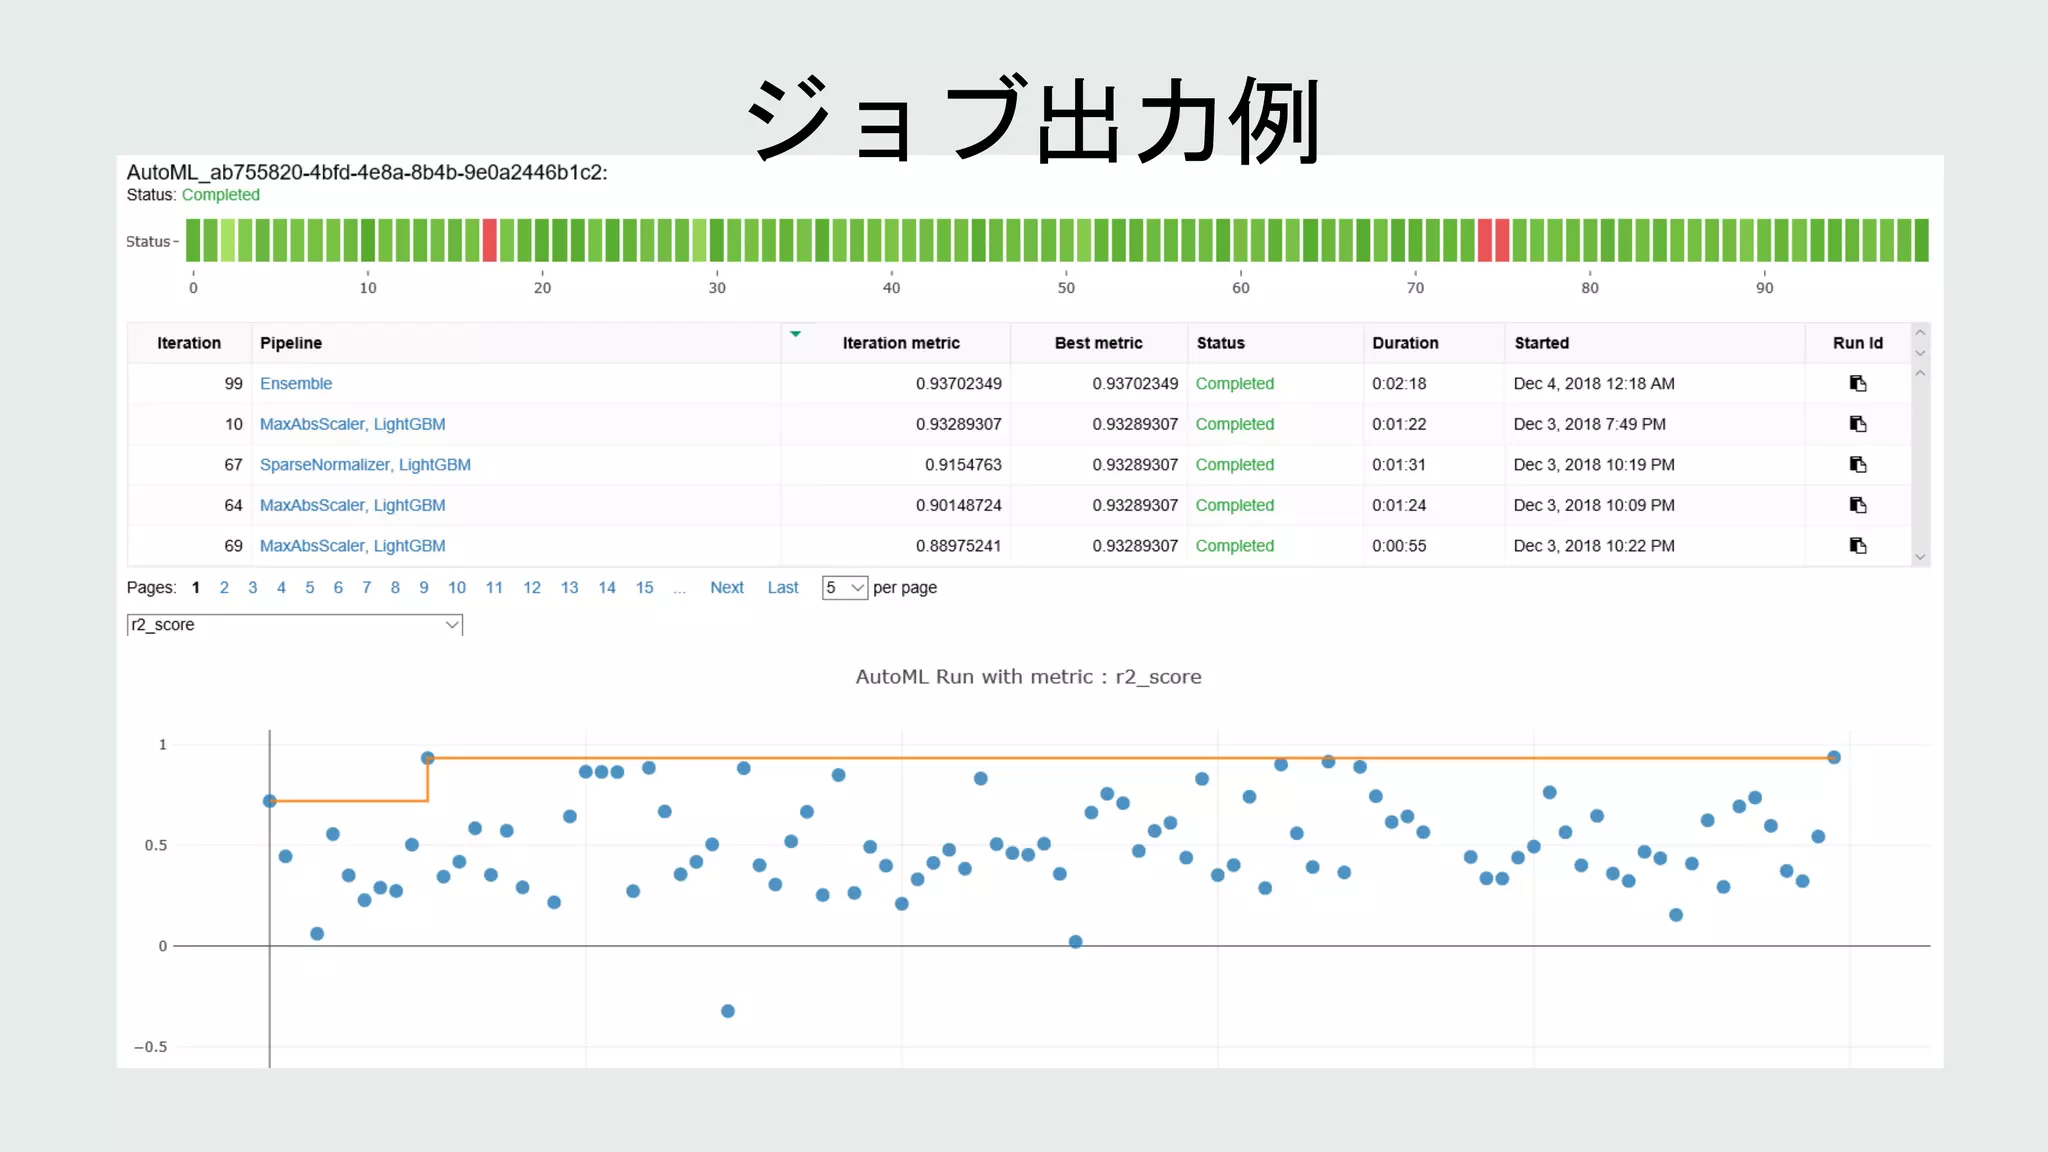Copy Run Id for iteration 69 row
Viewport: 2048px width, 1152px height.
click(1858, 546)
